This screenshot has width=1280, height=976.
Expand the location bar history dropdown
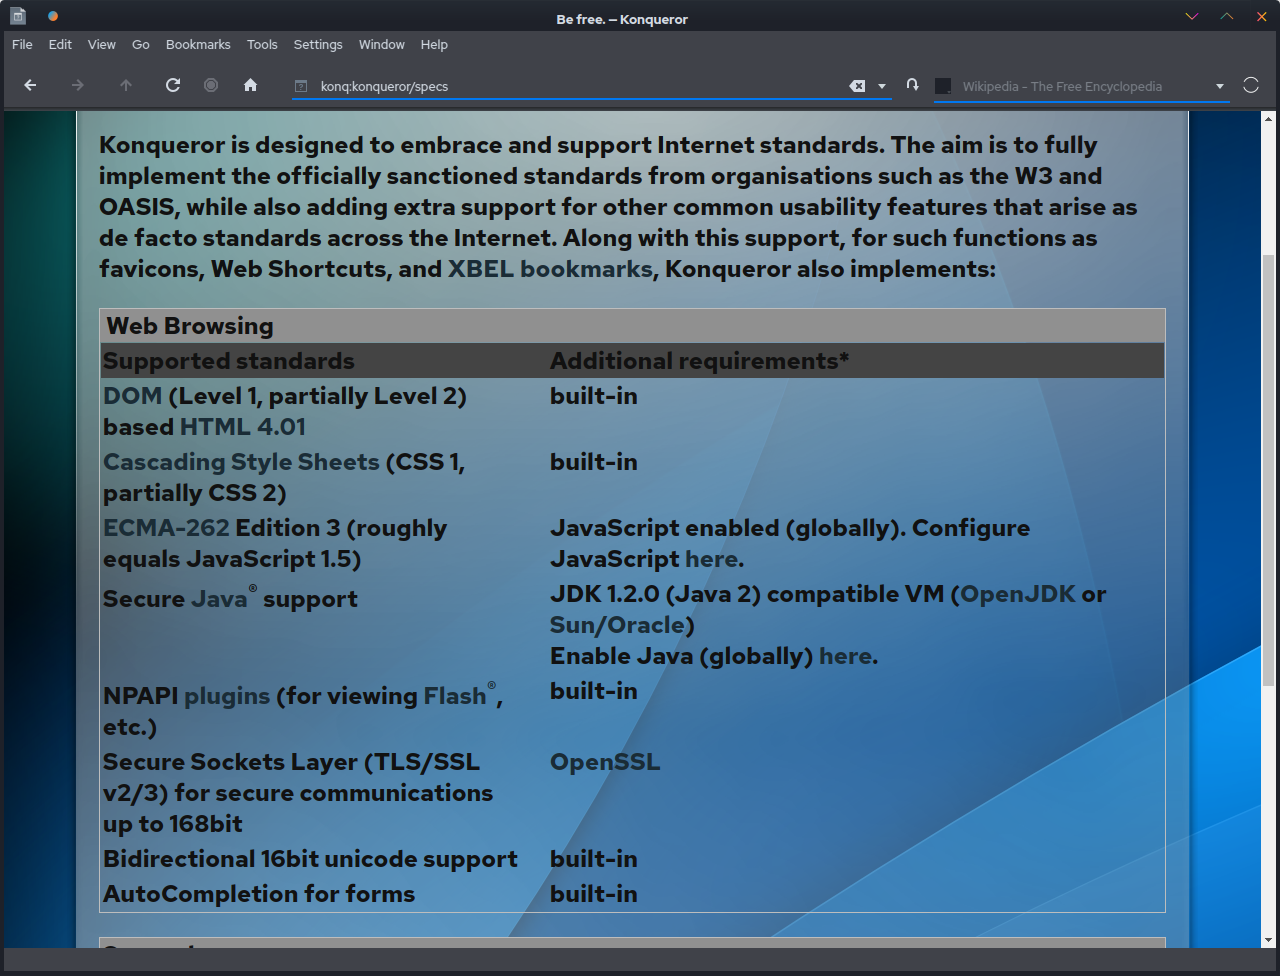click(x=882, y=86)
